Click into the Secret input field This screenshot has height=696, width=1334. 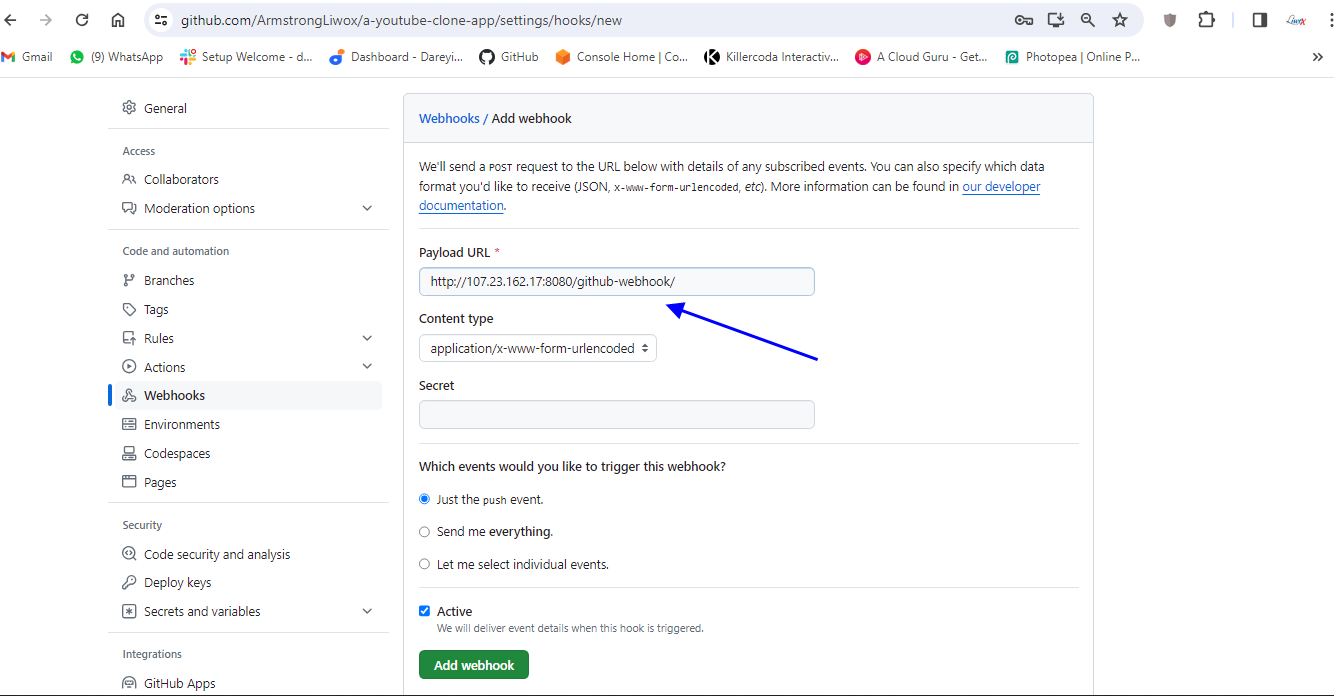point(616,415)
